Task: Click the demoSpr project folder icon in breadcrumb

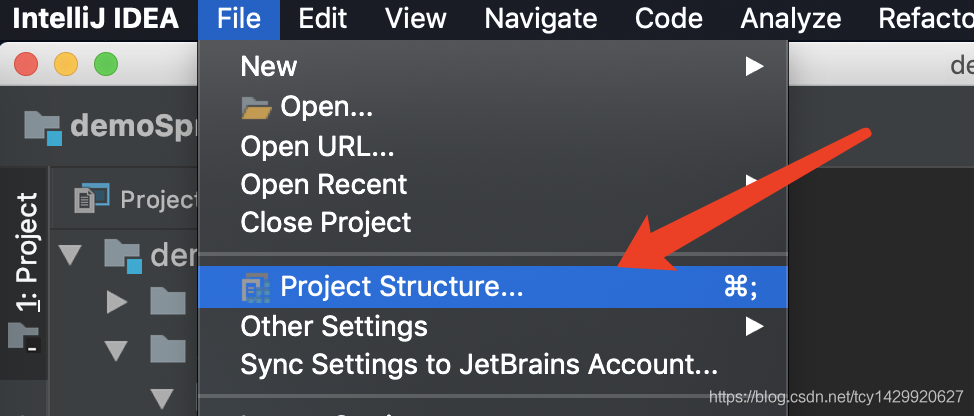Action: [43, 128]
